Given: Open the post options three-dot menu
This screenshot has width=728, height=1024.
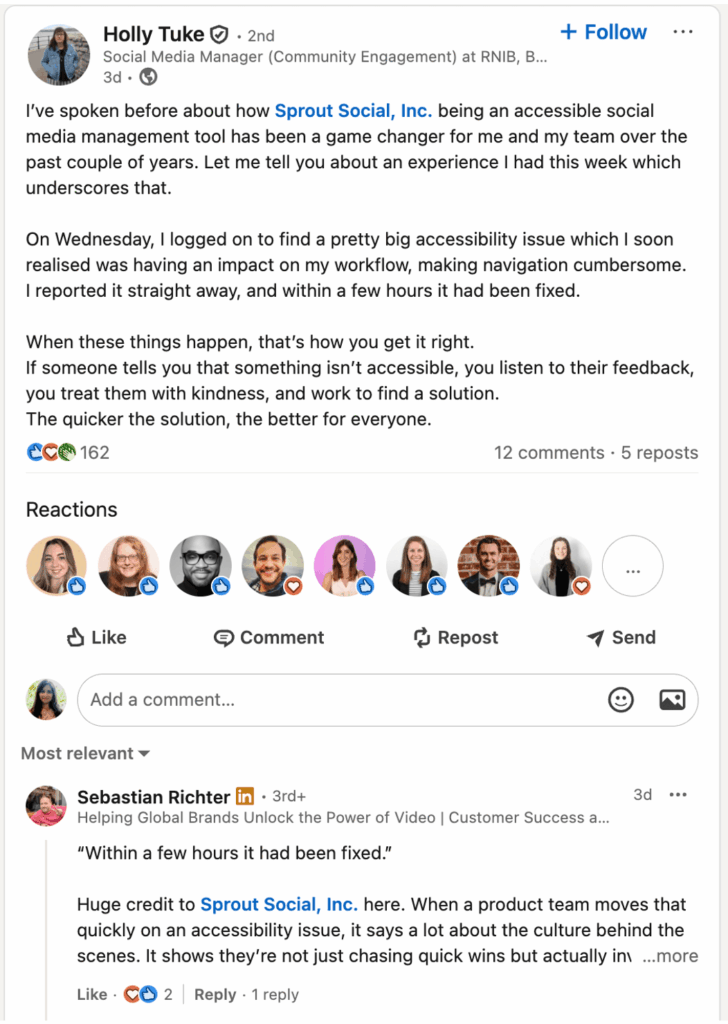Looking at the screenshot, I should [x=683, y=31].
